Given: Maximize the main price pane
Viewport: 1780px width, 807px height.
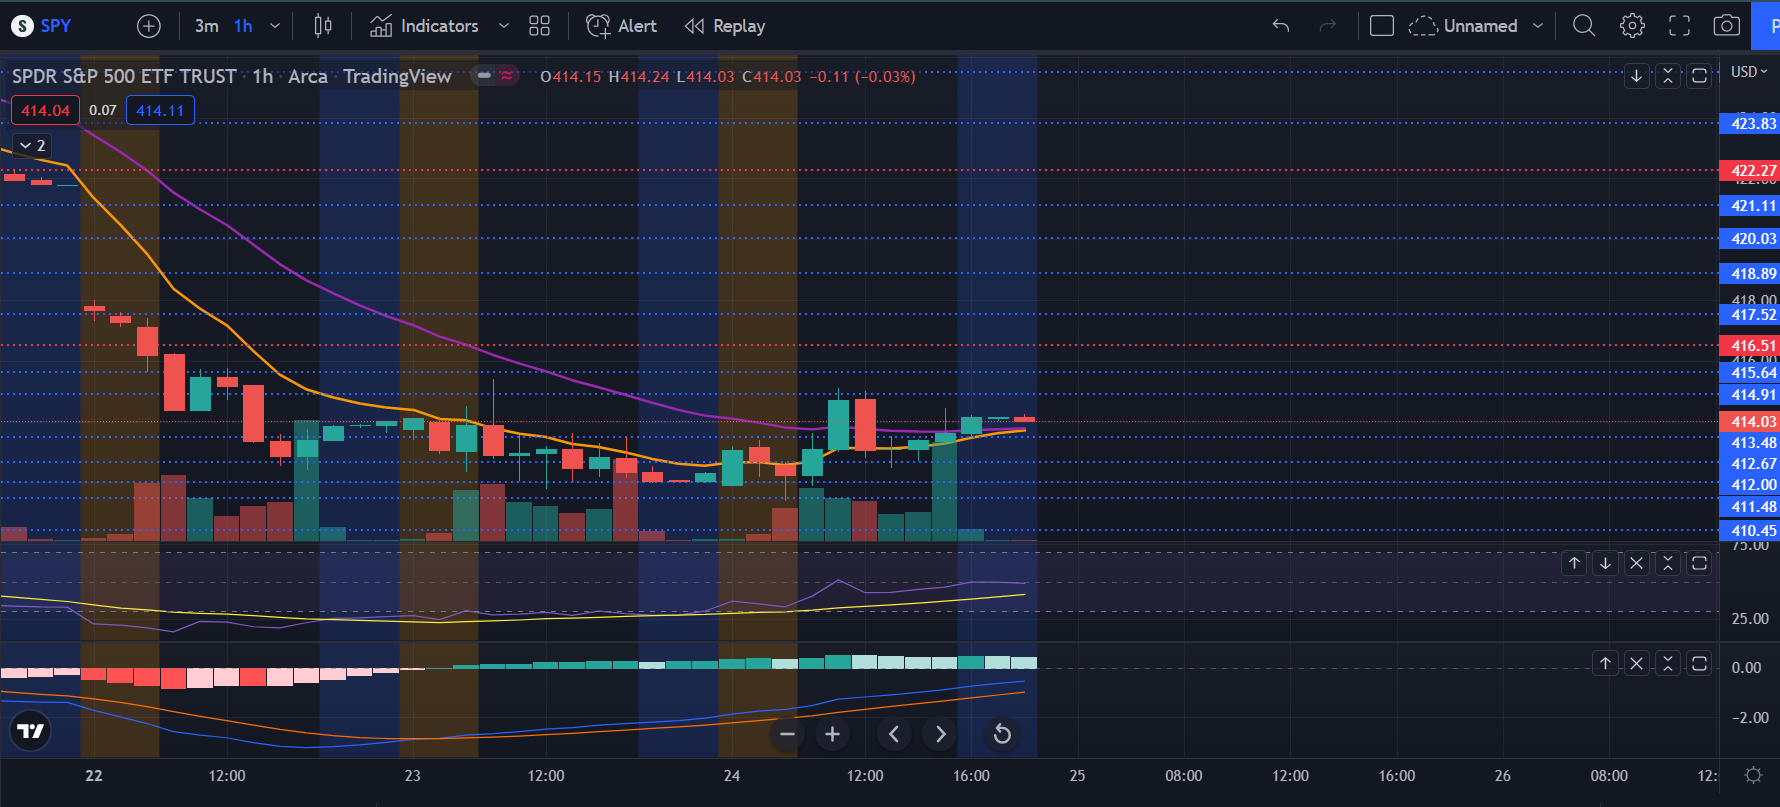Looking at the screenshot, I should 1699,76.
